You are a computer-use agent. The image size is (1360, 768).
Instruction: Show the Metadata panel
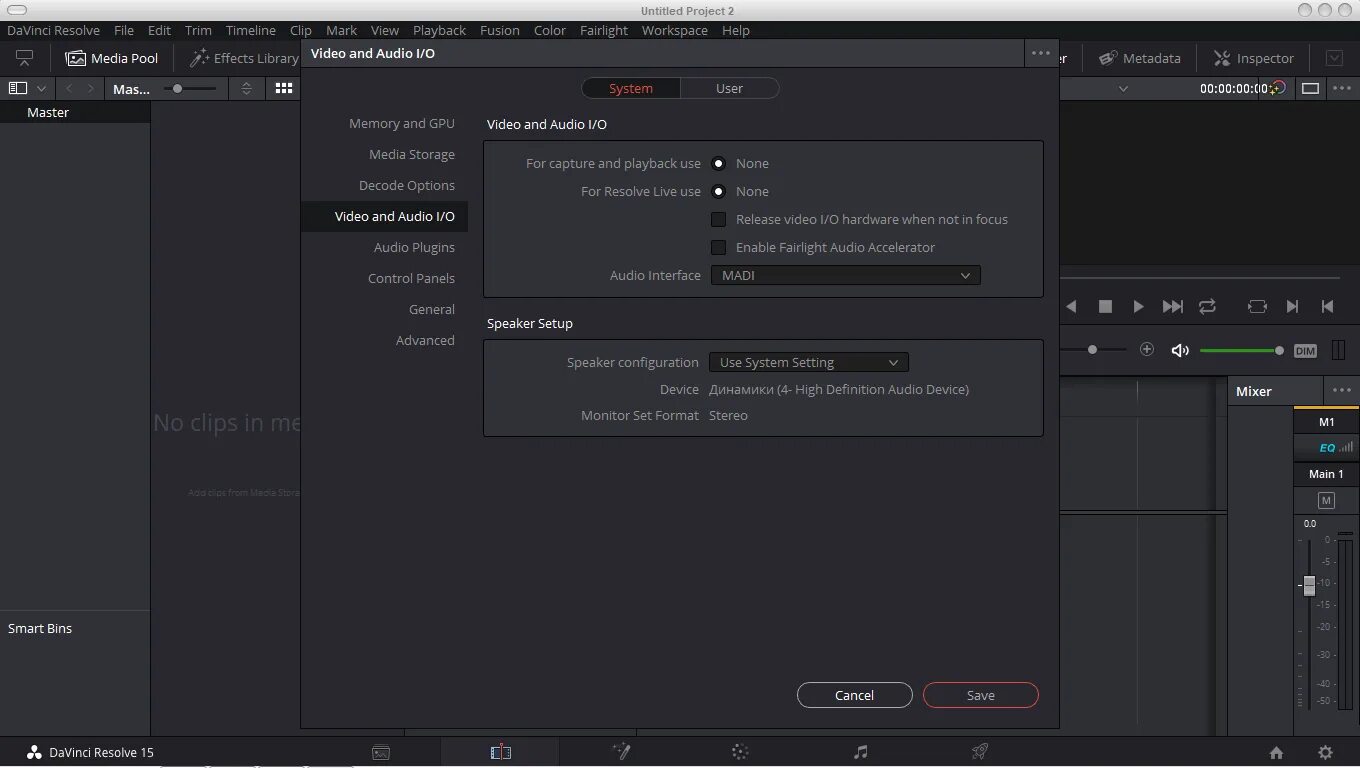coord(1140,58)
